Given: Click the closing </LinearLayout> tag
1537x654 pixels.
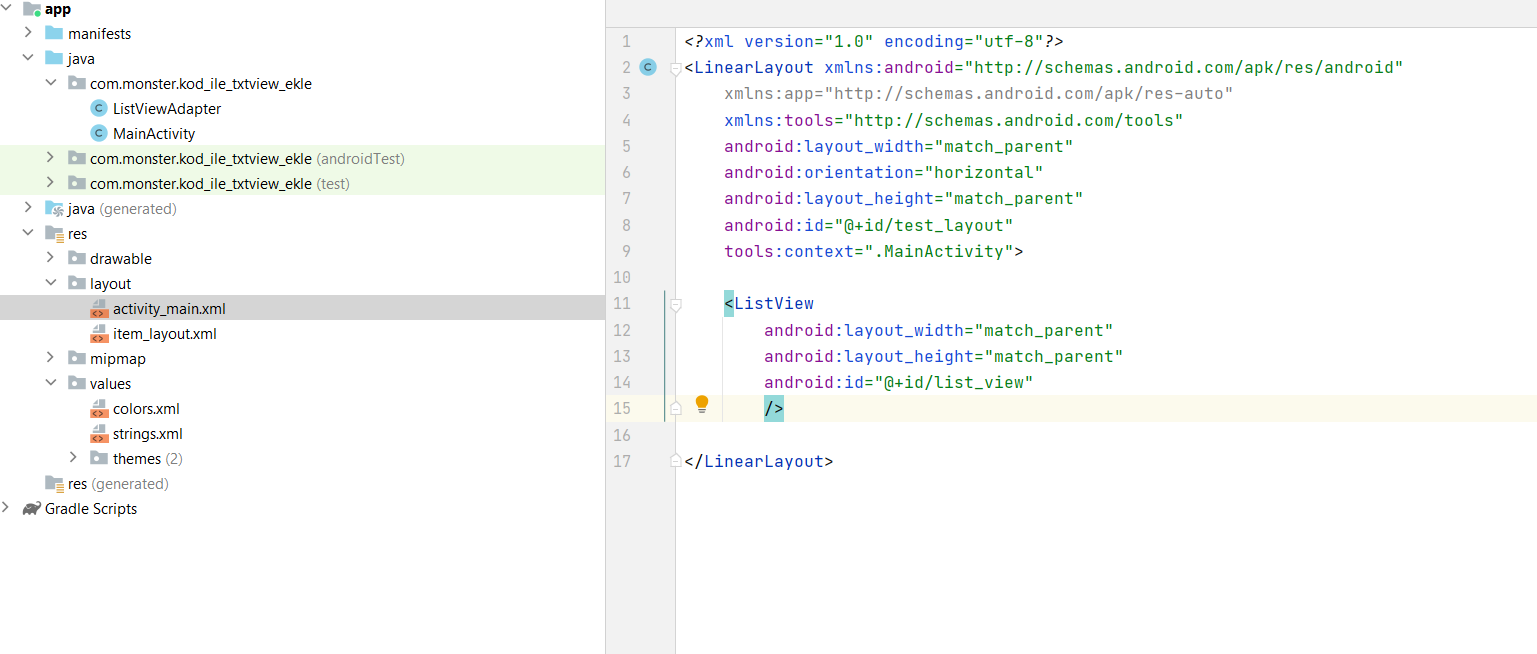Looking at the screenshot, I should tap(759, 461).
